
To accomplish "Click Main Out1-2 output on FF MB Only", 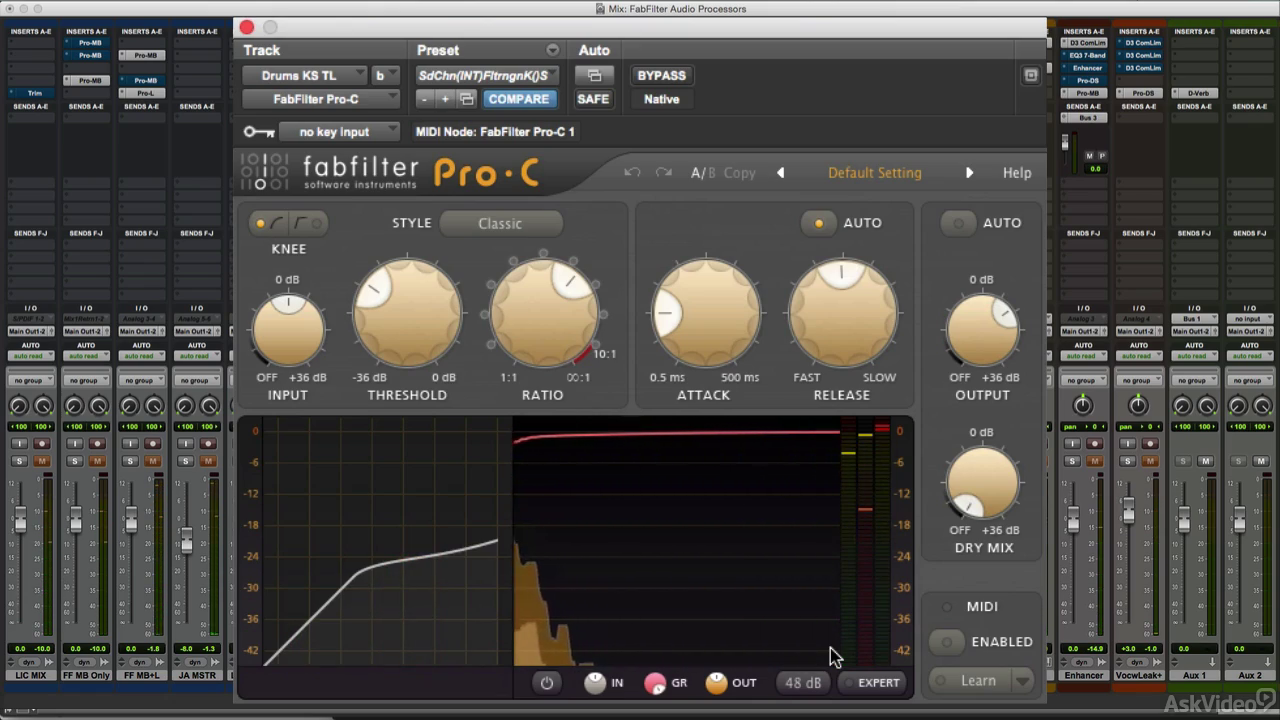I will point(86,332).
